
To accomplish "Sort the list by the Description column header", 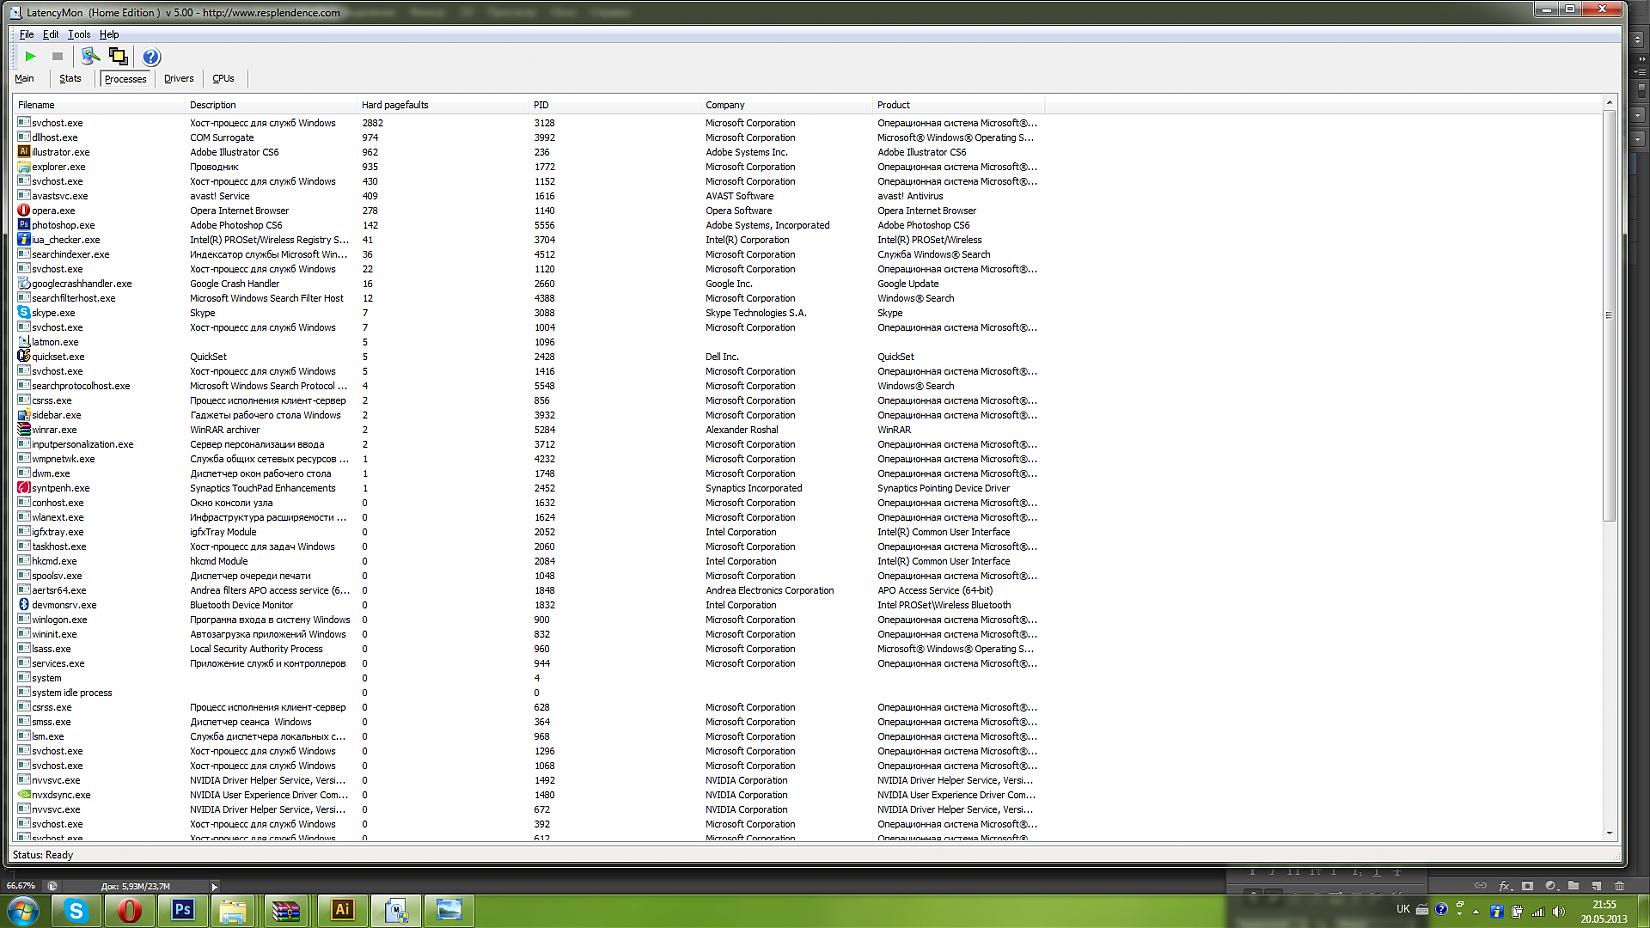I will pyautogui.click(x=271, y=105).
